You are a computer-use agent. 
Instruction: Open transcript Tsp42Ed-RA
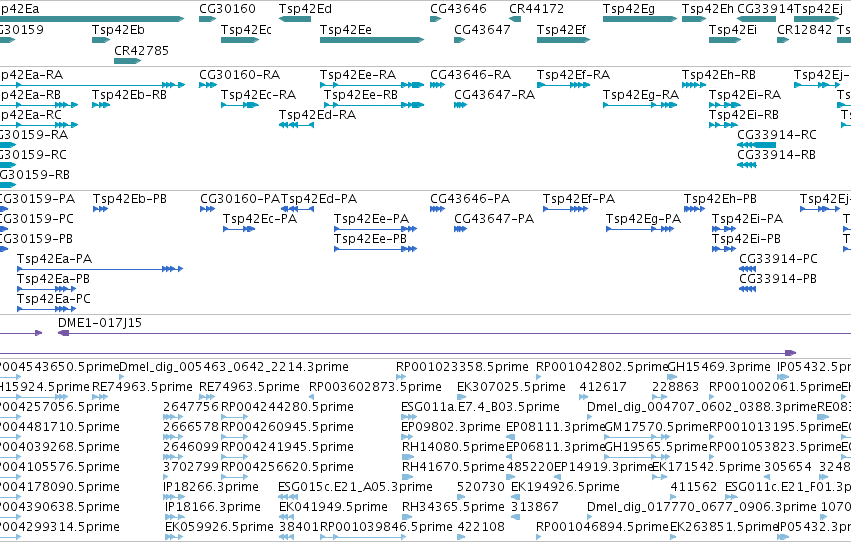point(317,114)
